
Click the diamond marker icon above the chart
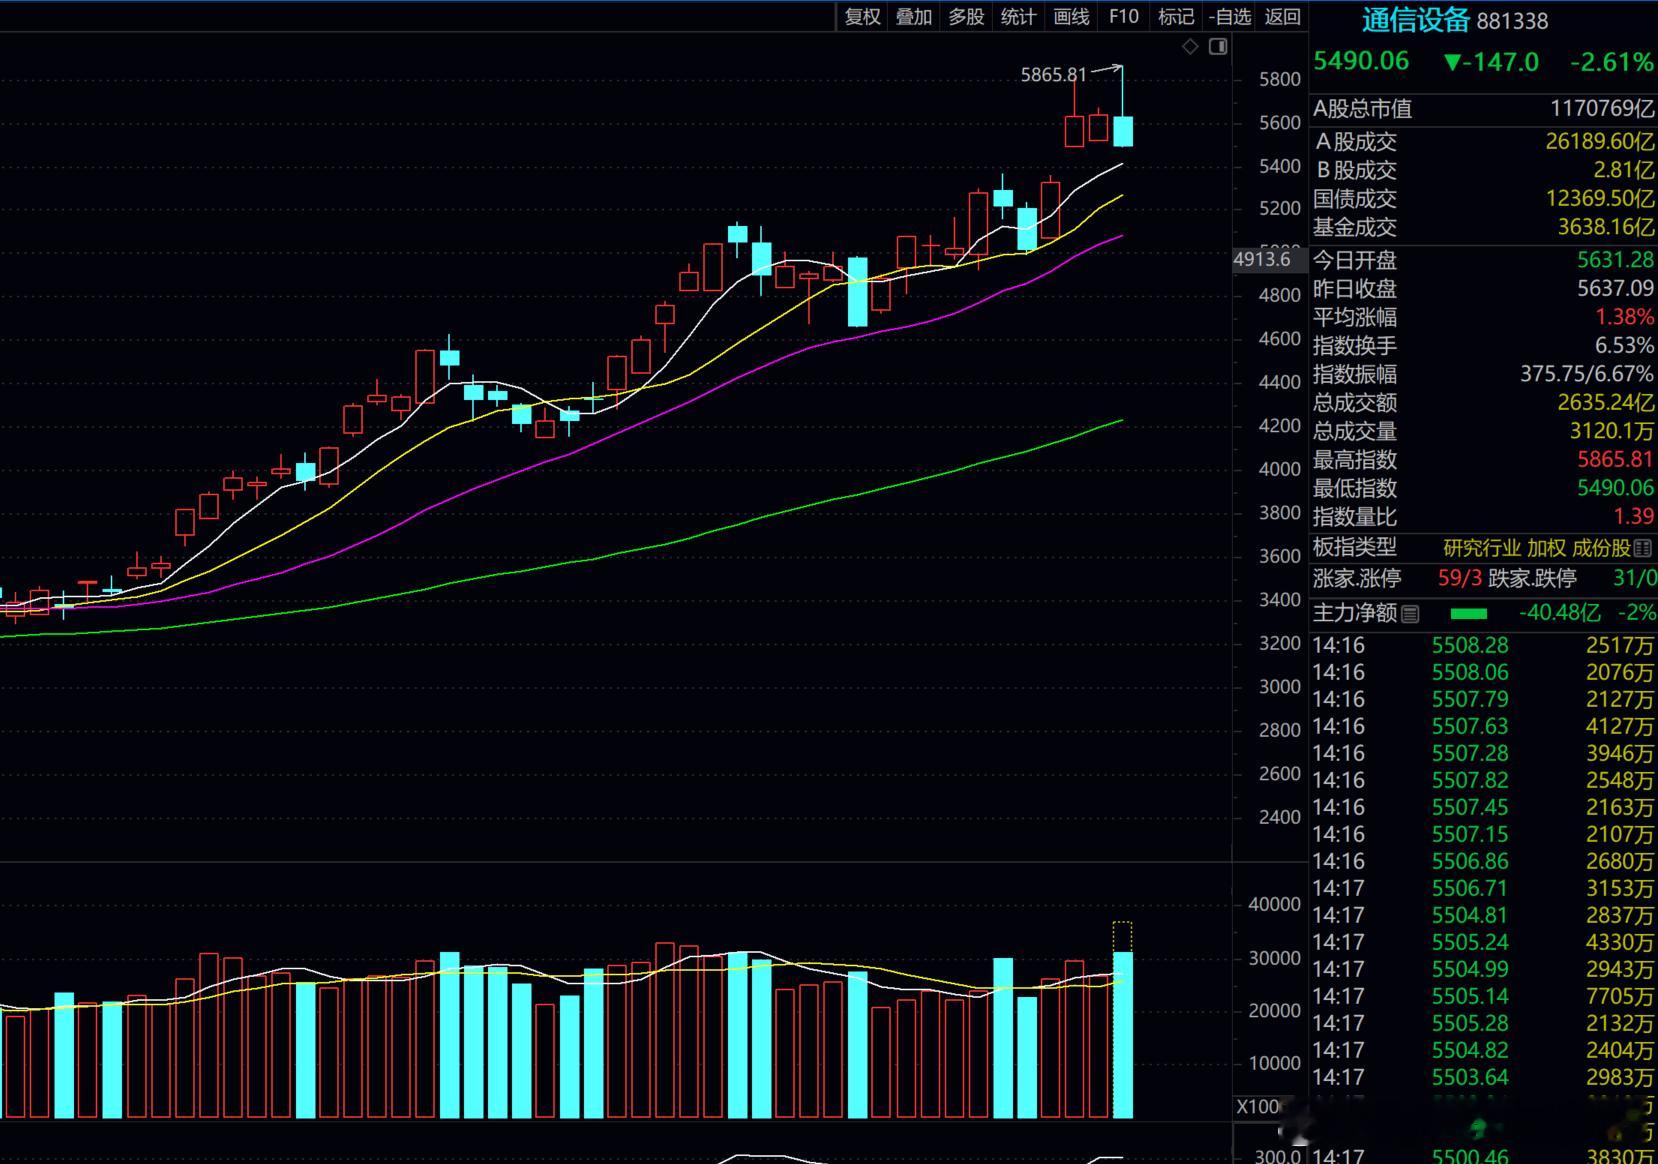point(1190,47)
